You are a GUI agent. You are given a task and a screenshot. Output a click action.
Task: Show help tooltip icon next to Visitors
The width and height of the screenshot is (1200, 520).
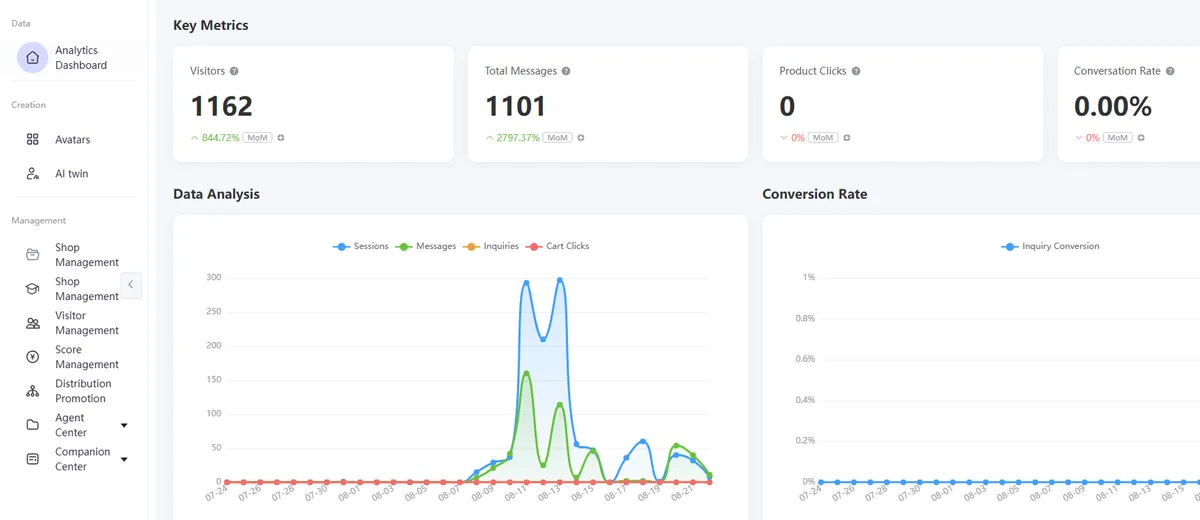pyautogui.click(x=234, y=71)
